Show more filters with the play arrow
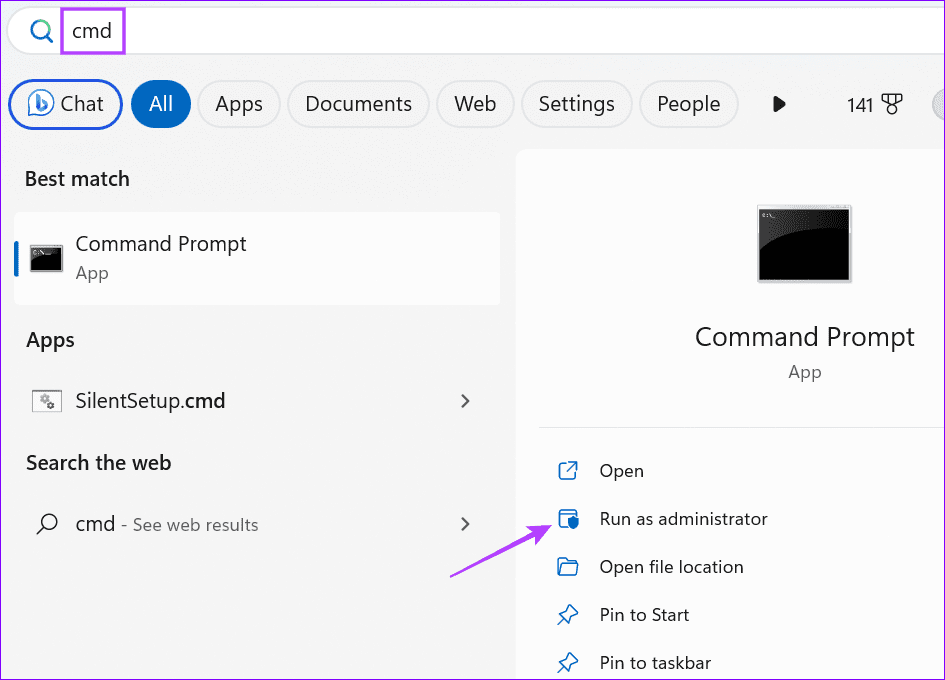 779,104
